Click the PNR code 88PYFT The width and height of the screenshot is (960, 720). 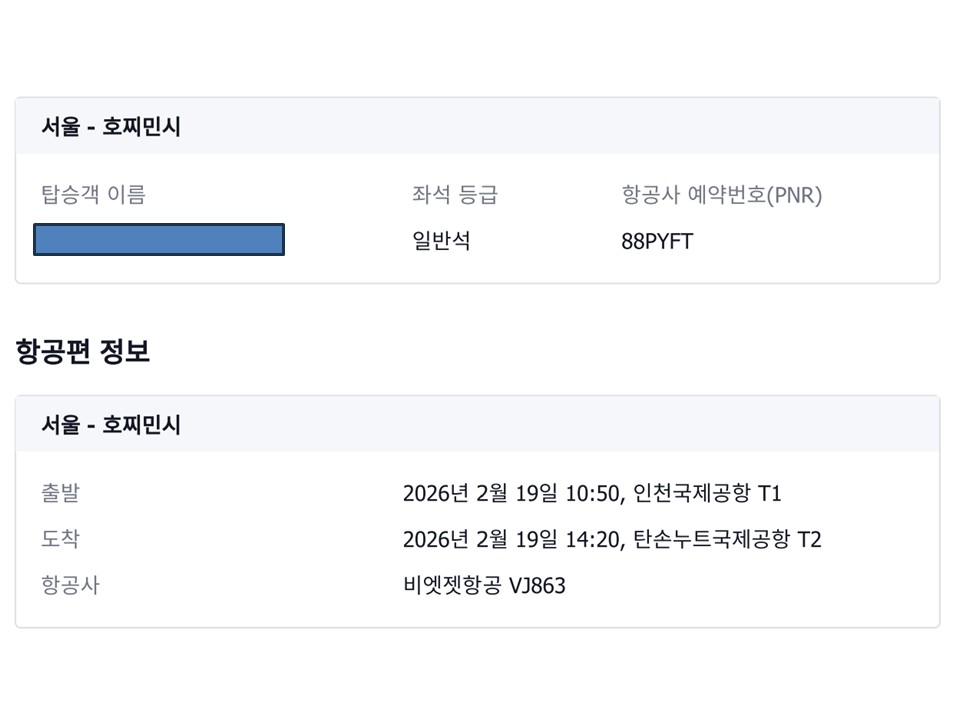(656, 241)
